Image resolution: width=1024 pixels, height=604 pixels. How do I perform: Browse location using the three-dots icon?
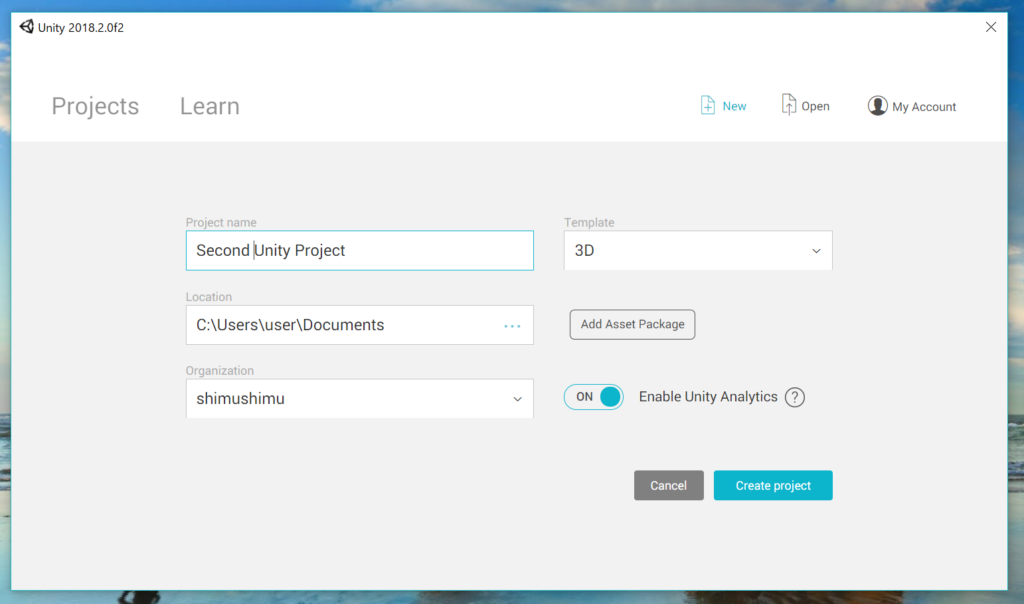(512, 326)
